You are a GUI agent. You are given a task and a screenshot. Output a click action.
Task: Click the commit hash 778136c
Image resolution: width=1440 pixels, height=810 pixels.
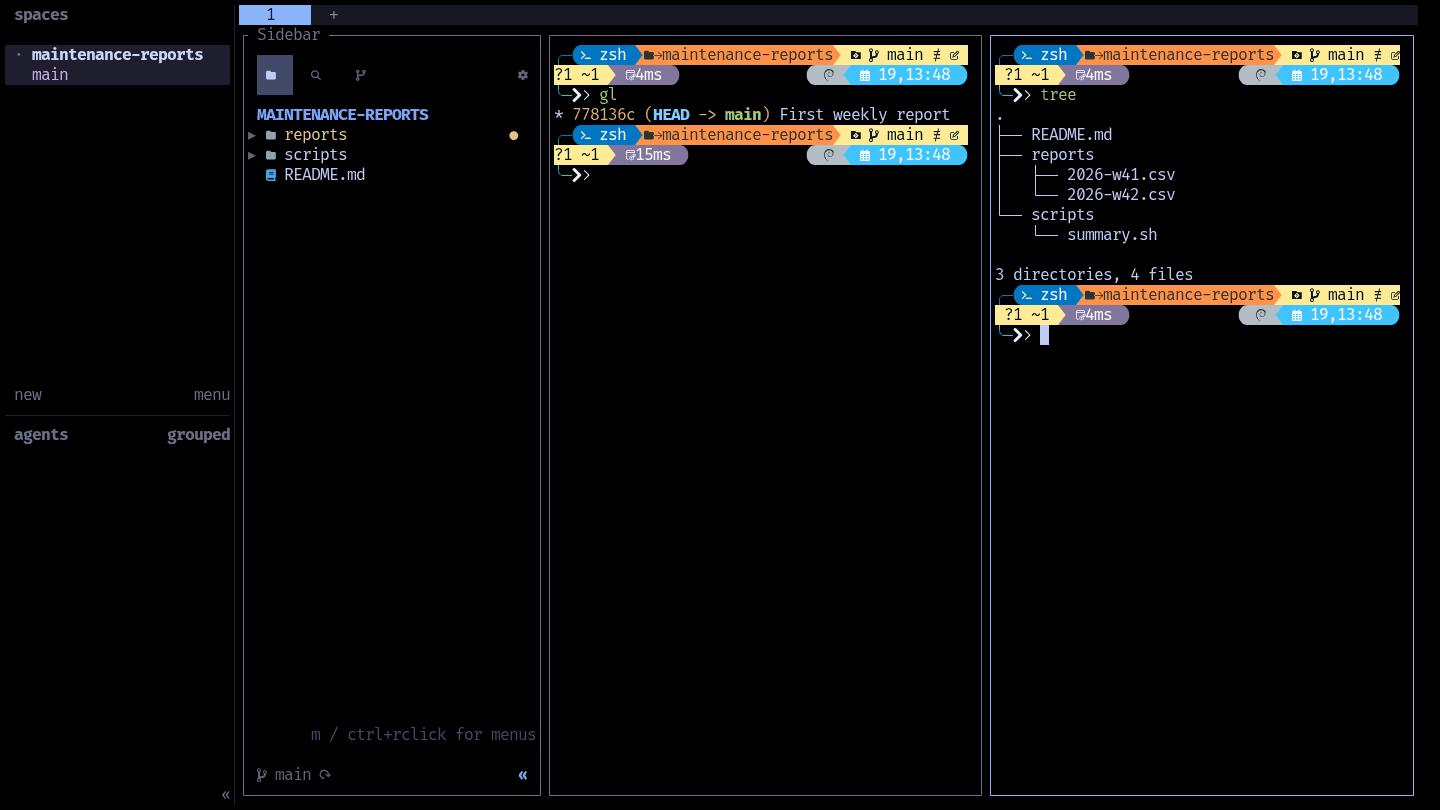pos(603,115)
